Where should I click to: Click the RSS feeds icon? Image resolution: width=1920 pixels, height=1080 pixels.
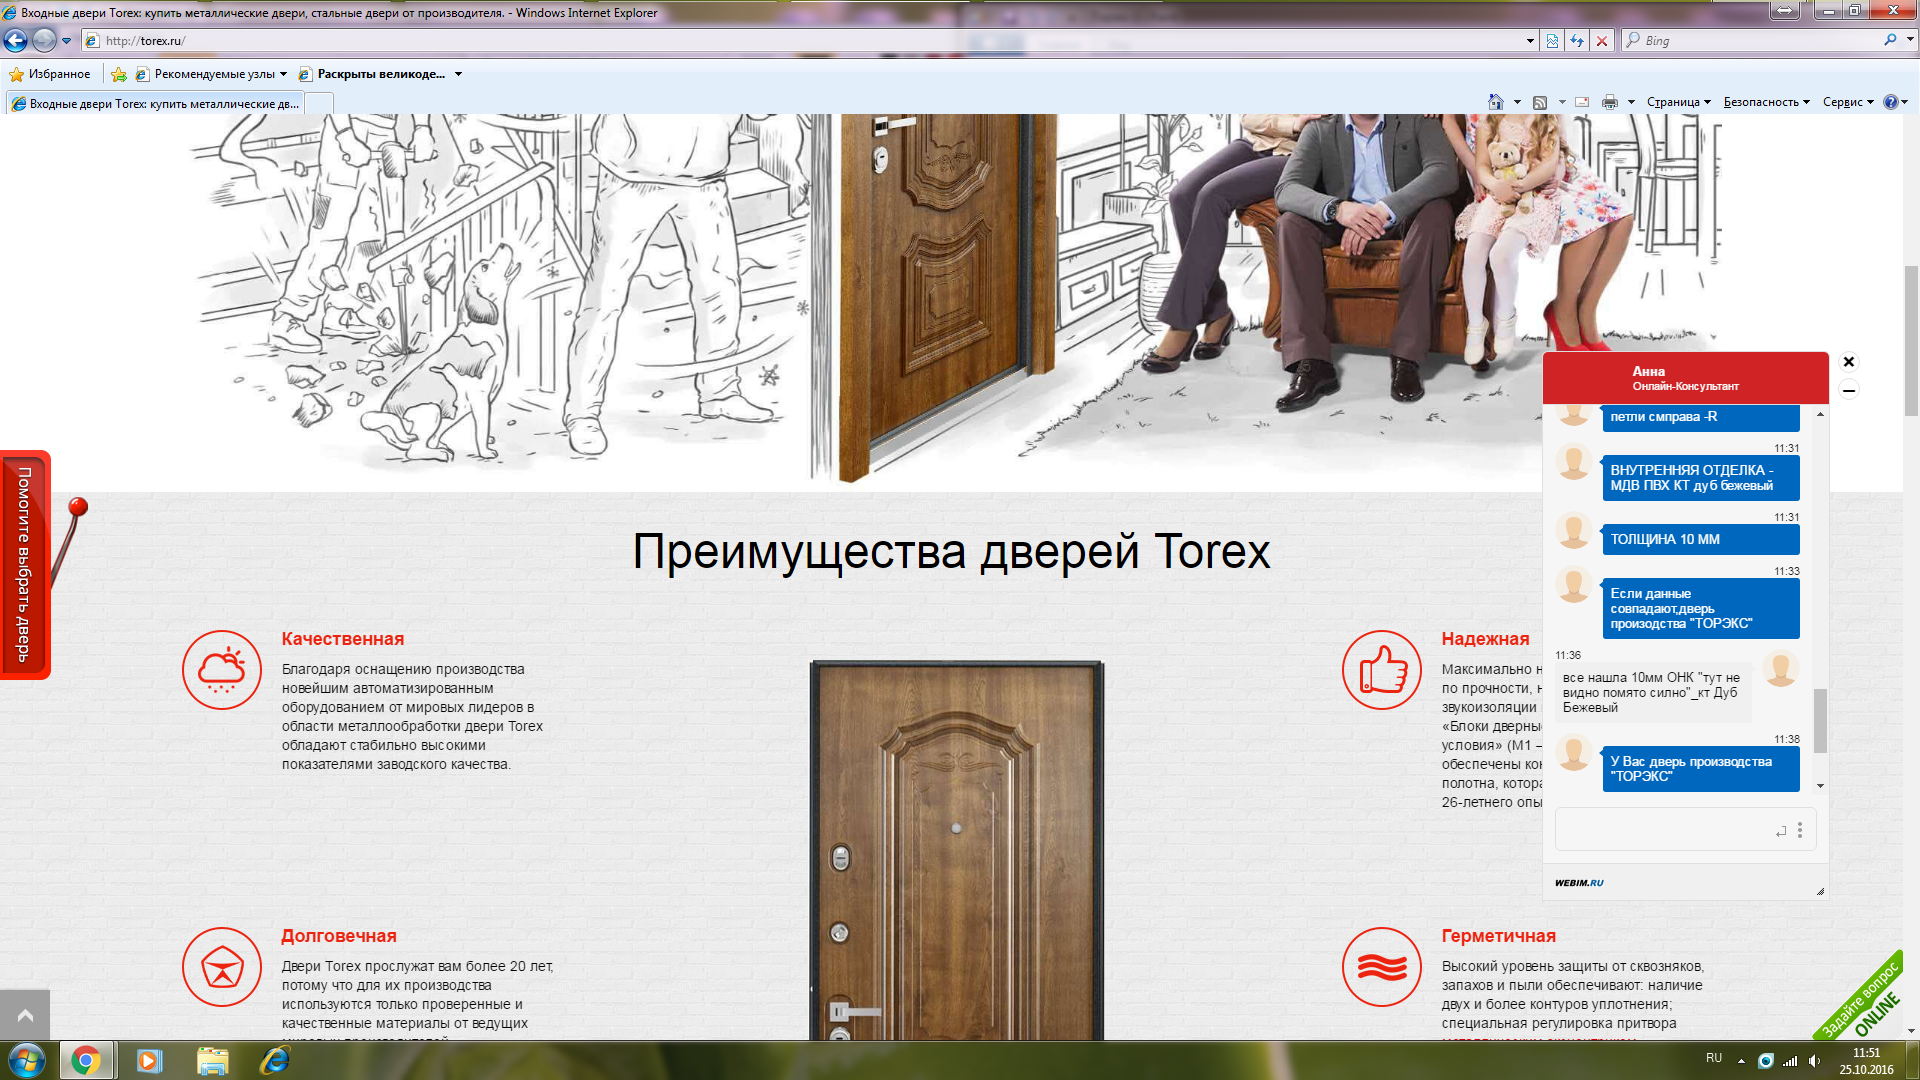point(1540,102)
